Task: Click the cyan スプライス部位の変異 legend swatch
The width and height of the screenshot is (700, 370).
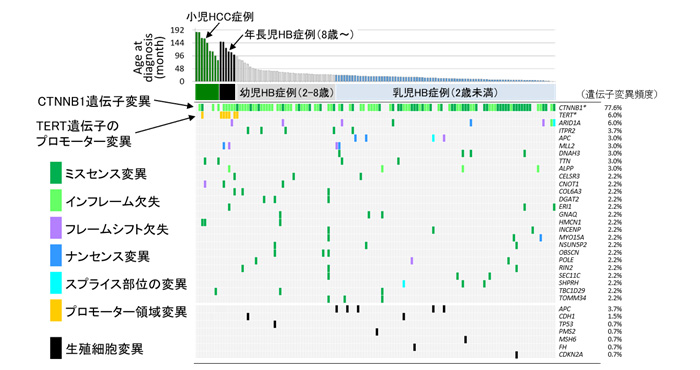Action: pyautogui.click(x=55, y=283)
